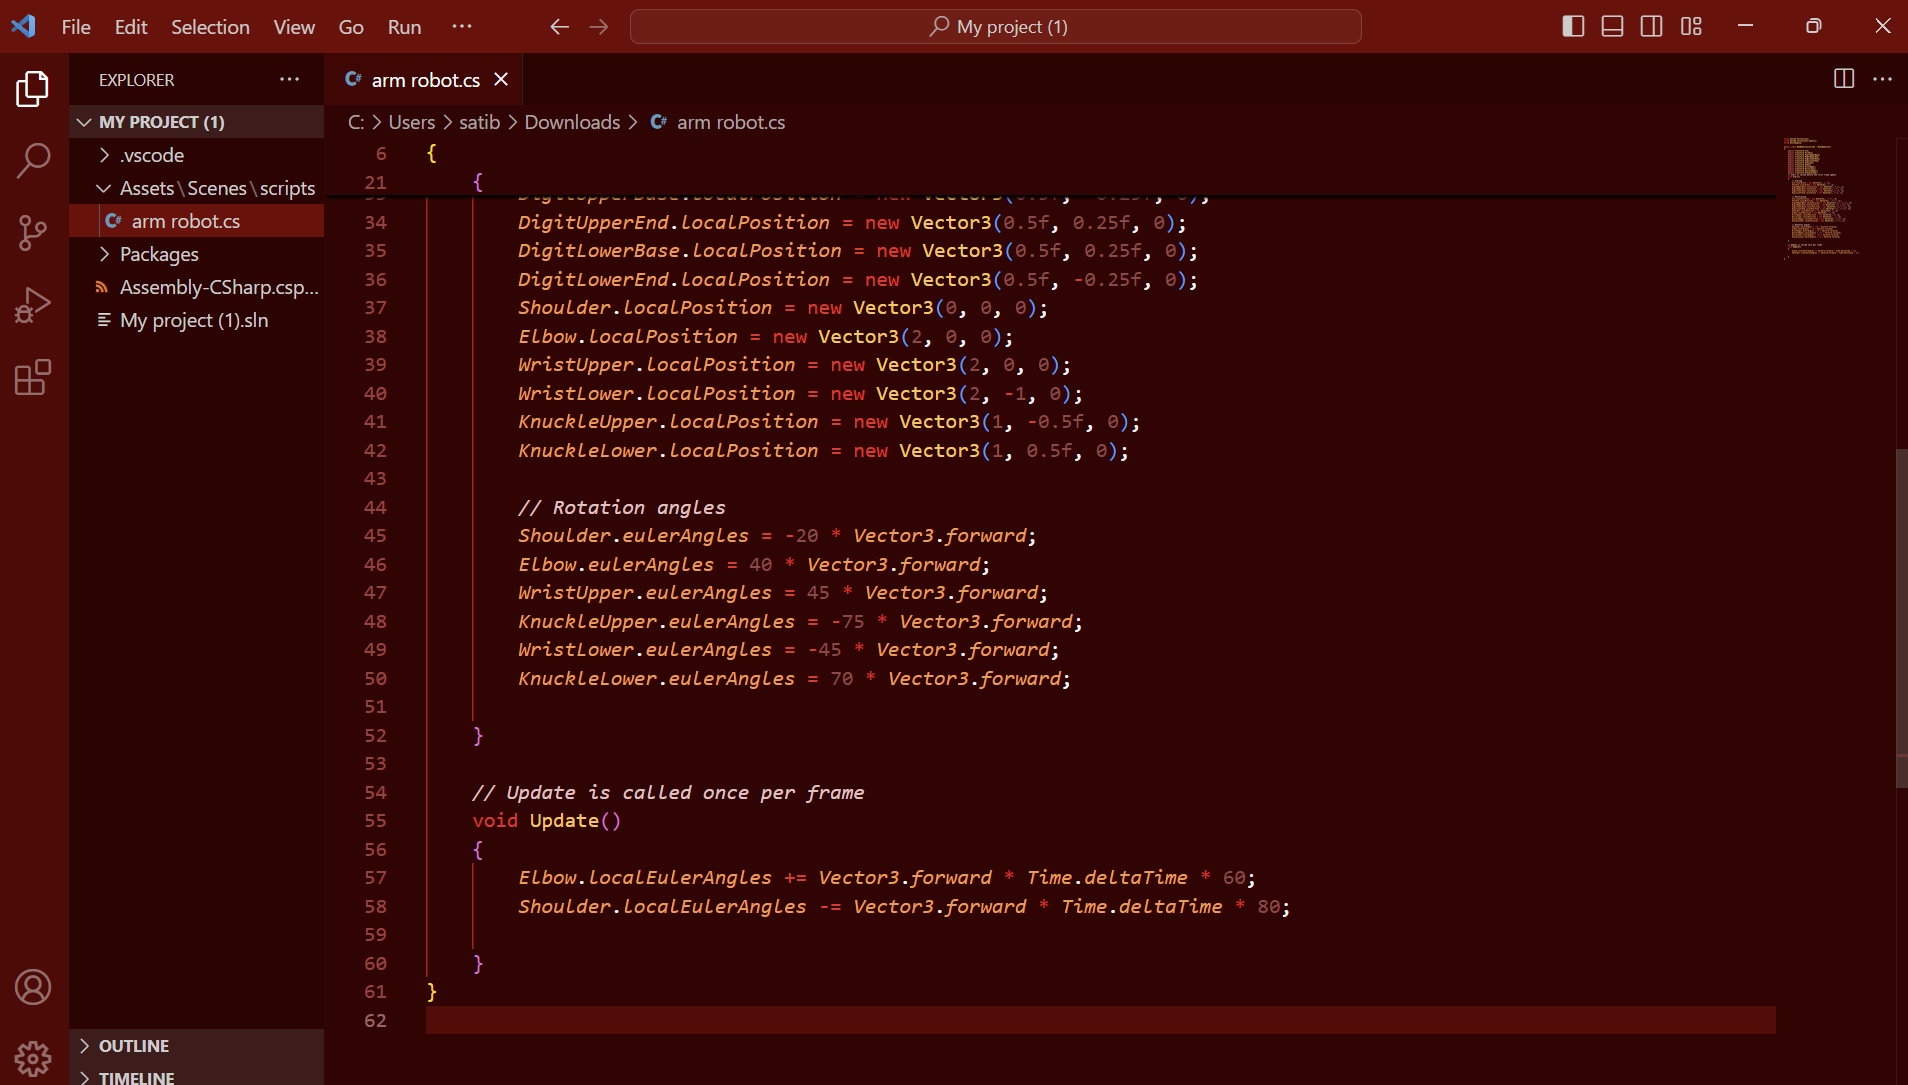Image resolution: width=1908 pixels, height=1085 pixels.
Task: Click the EXPLORER panel title
Action: [x=136, y=80]
